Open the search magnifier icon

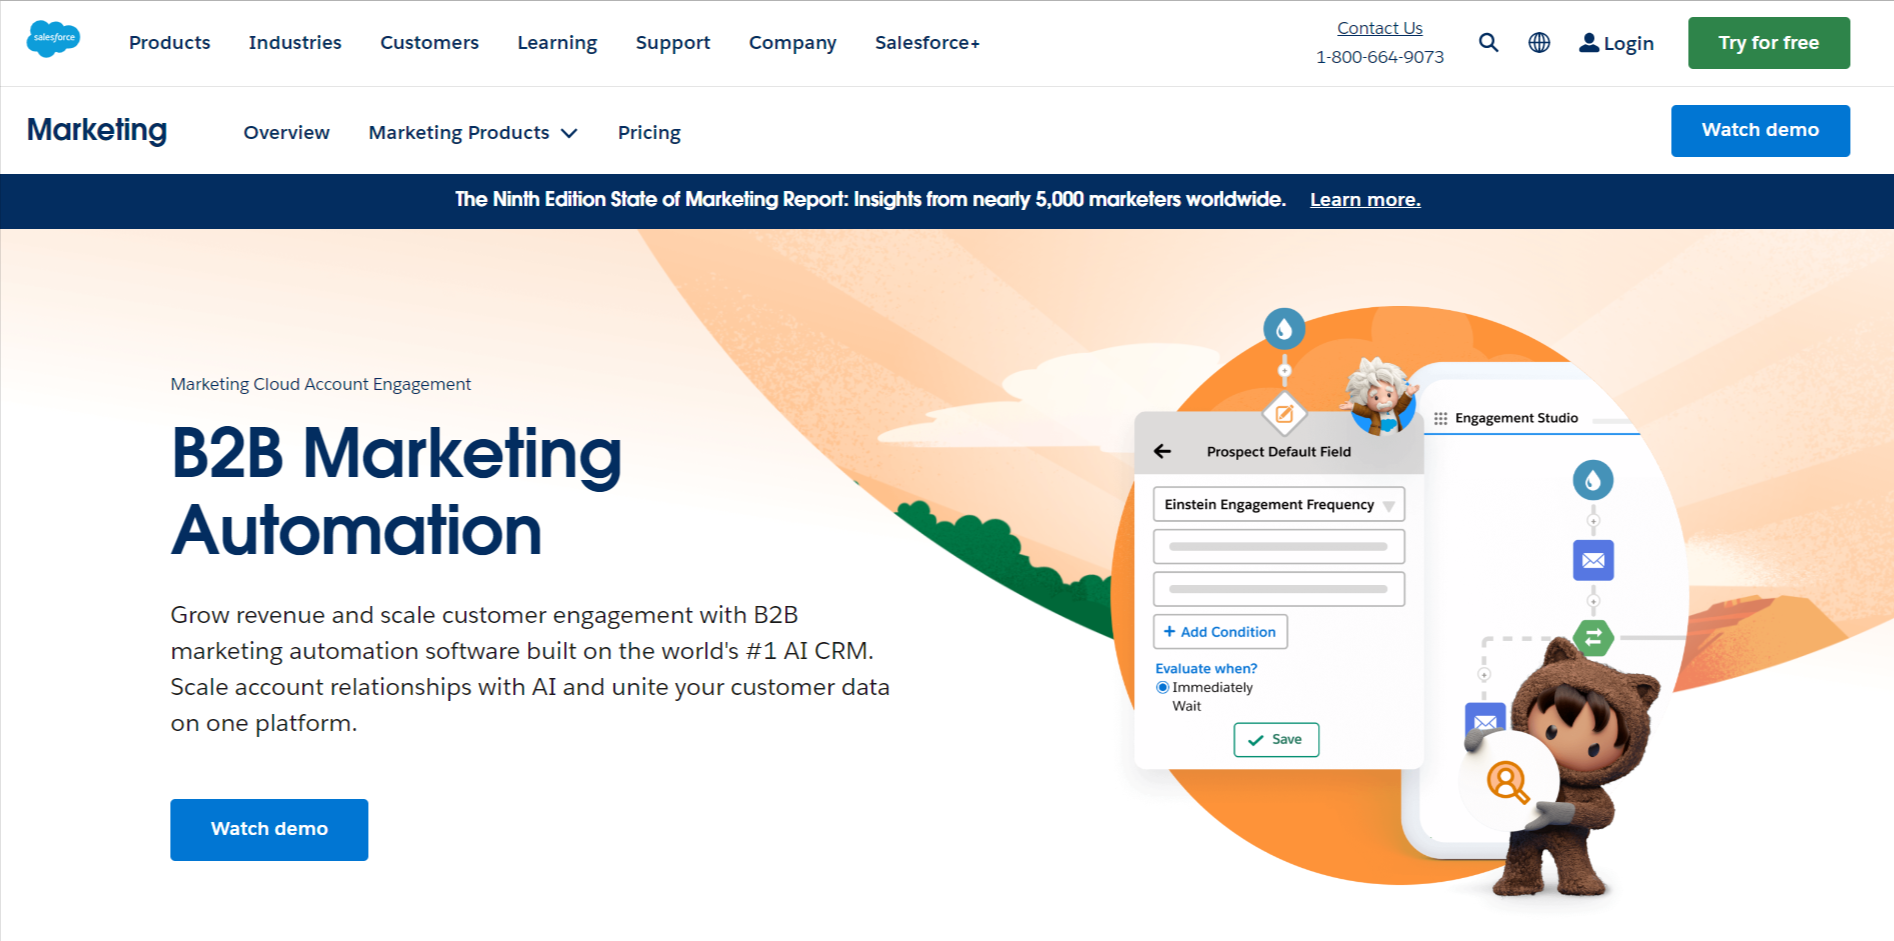(x=1488, y=42)
